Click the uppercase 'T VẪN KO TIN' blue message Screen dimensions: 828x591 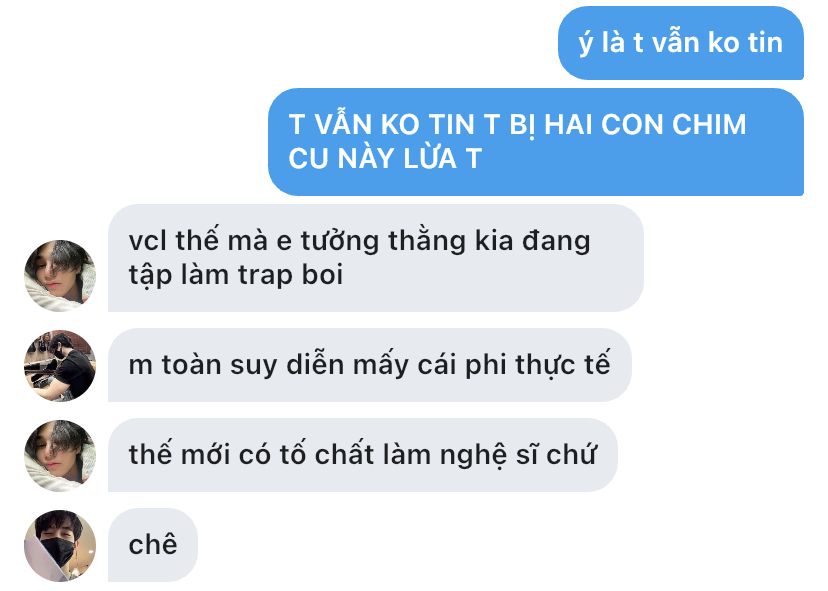tap(536, 142)
